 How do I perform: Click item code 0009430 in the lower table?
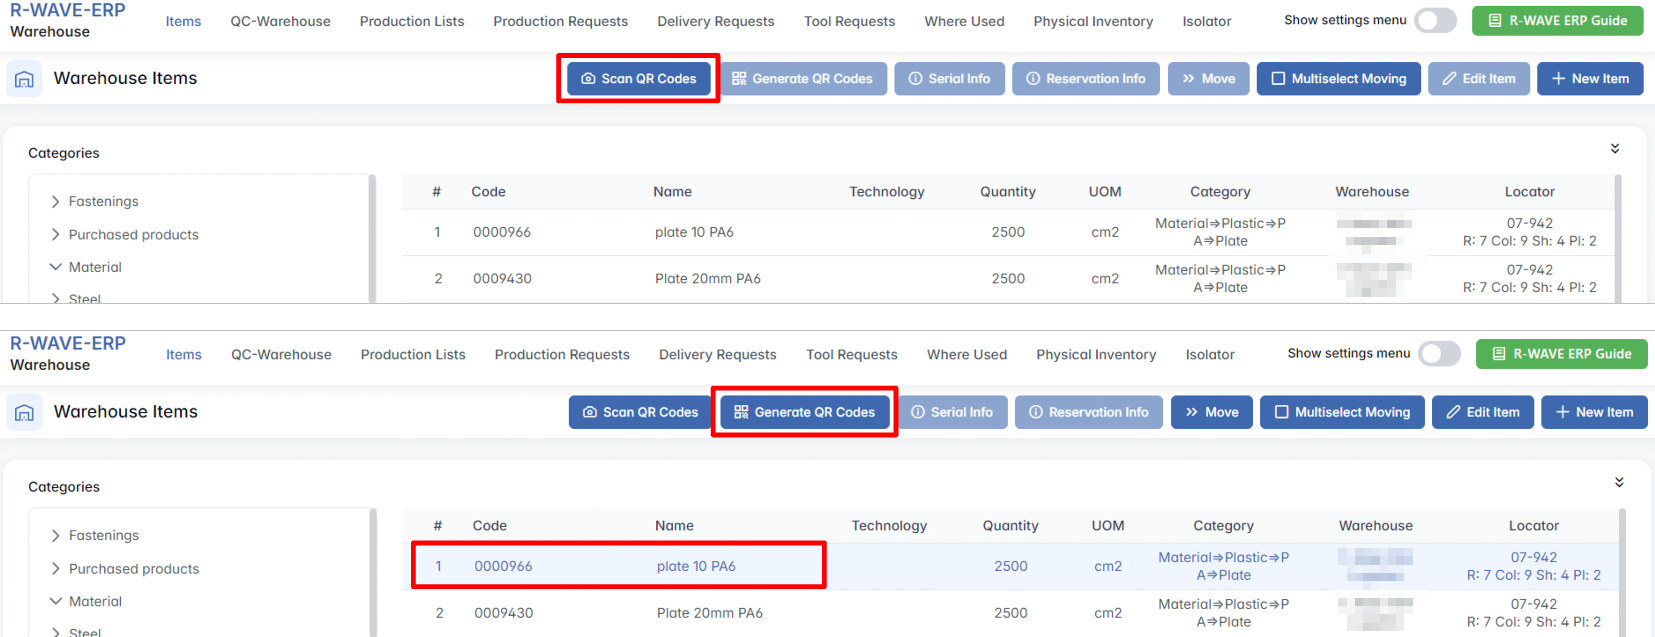tap(503, 613)
